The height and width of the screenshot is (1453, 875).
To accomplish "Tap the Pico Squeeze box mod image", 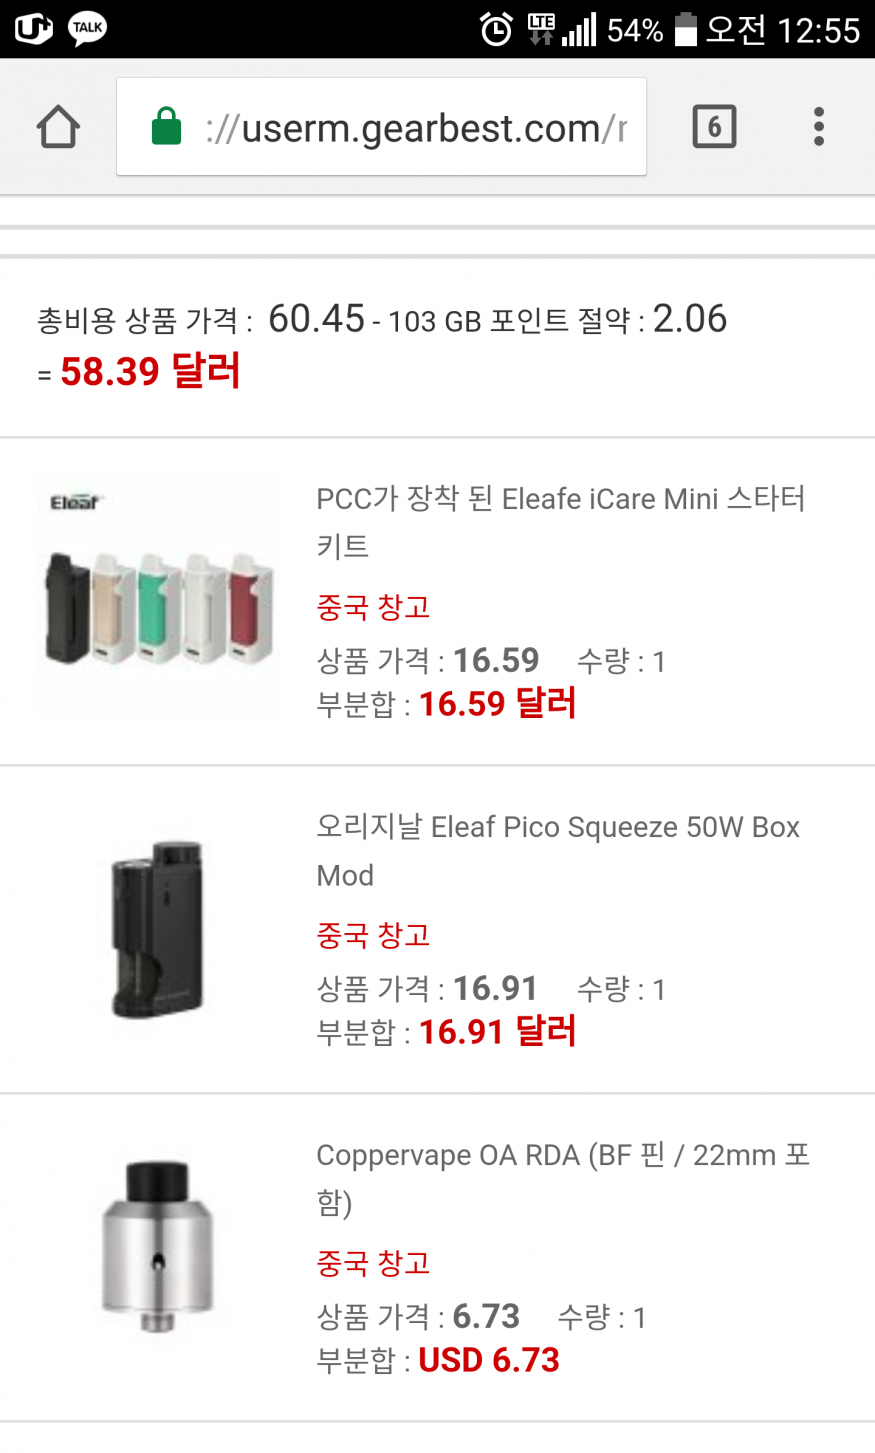I will (x=158, y=929).
